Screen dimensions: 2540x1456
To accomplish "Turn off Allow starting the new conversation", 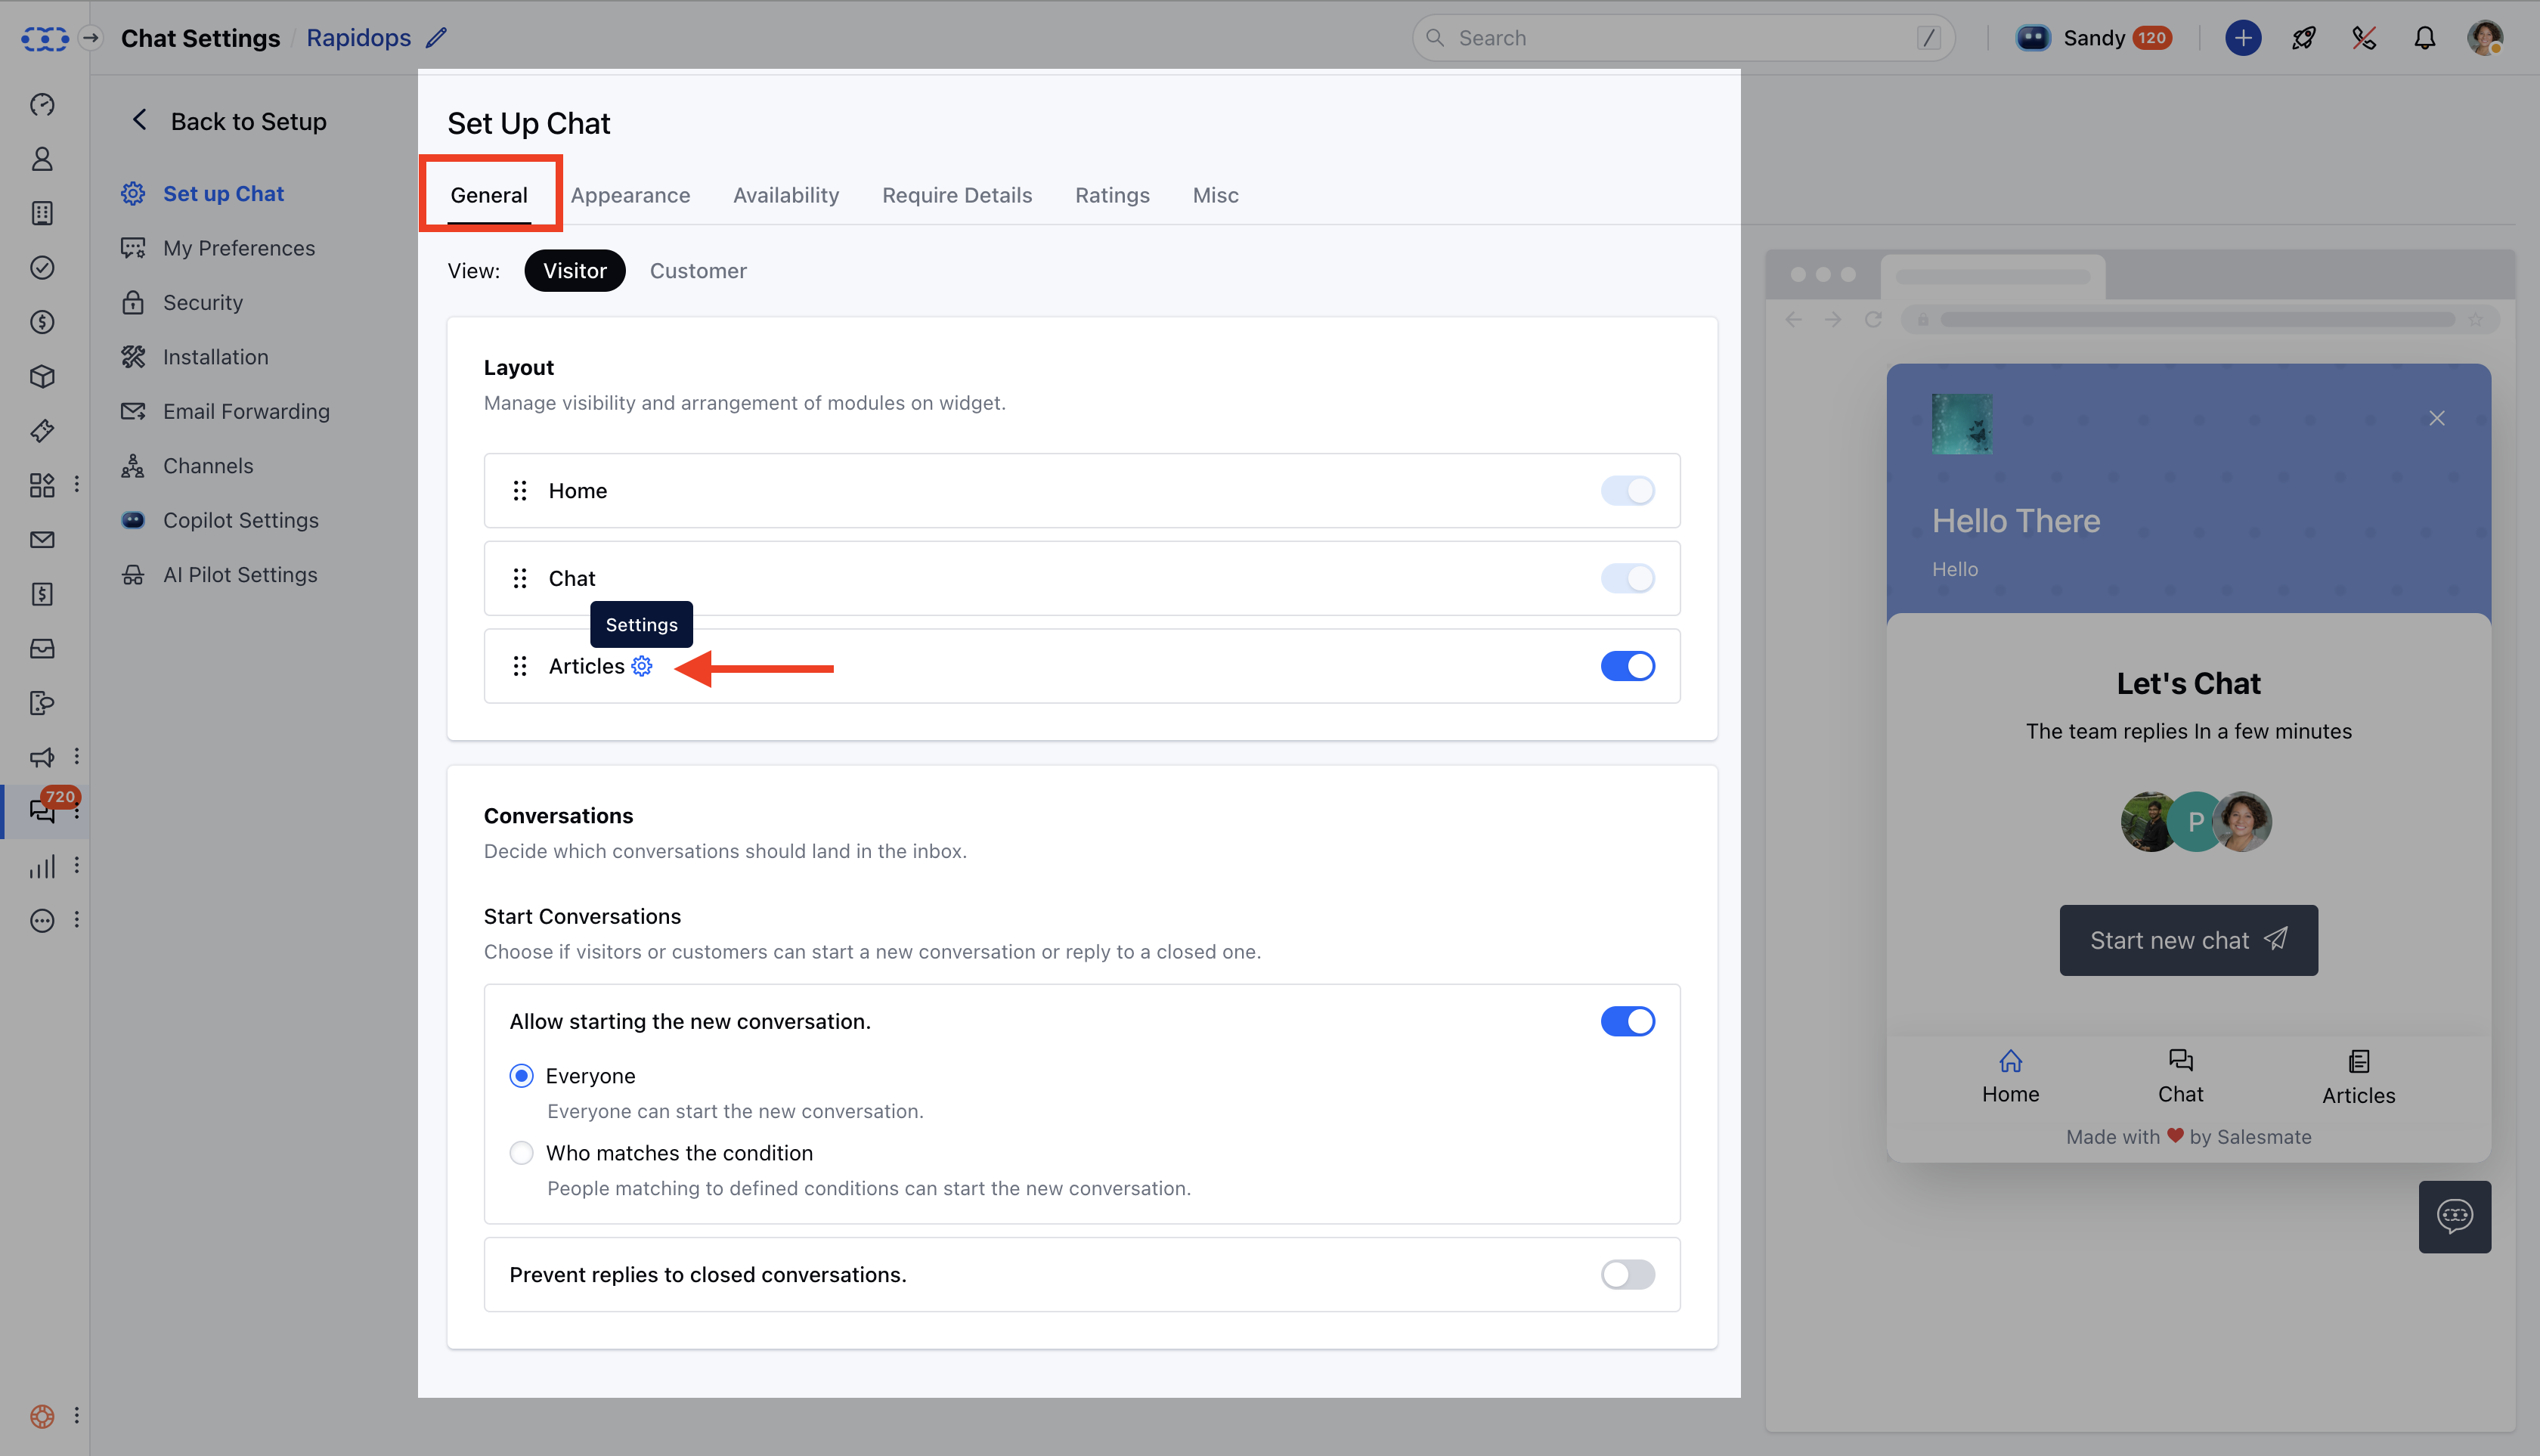I will coord(1627,1021).
